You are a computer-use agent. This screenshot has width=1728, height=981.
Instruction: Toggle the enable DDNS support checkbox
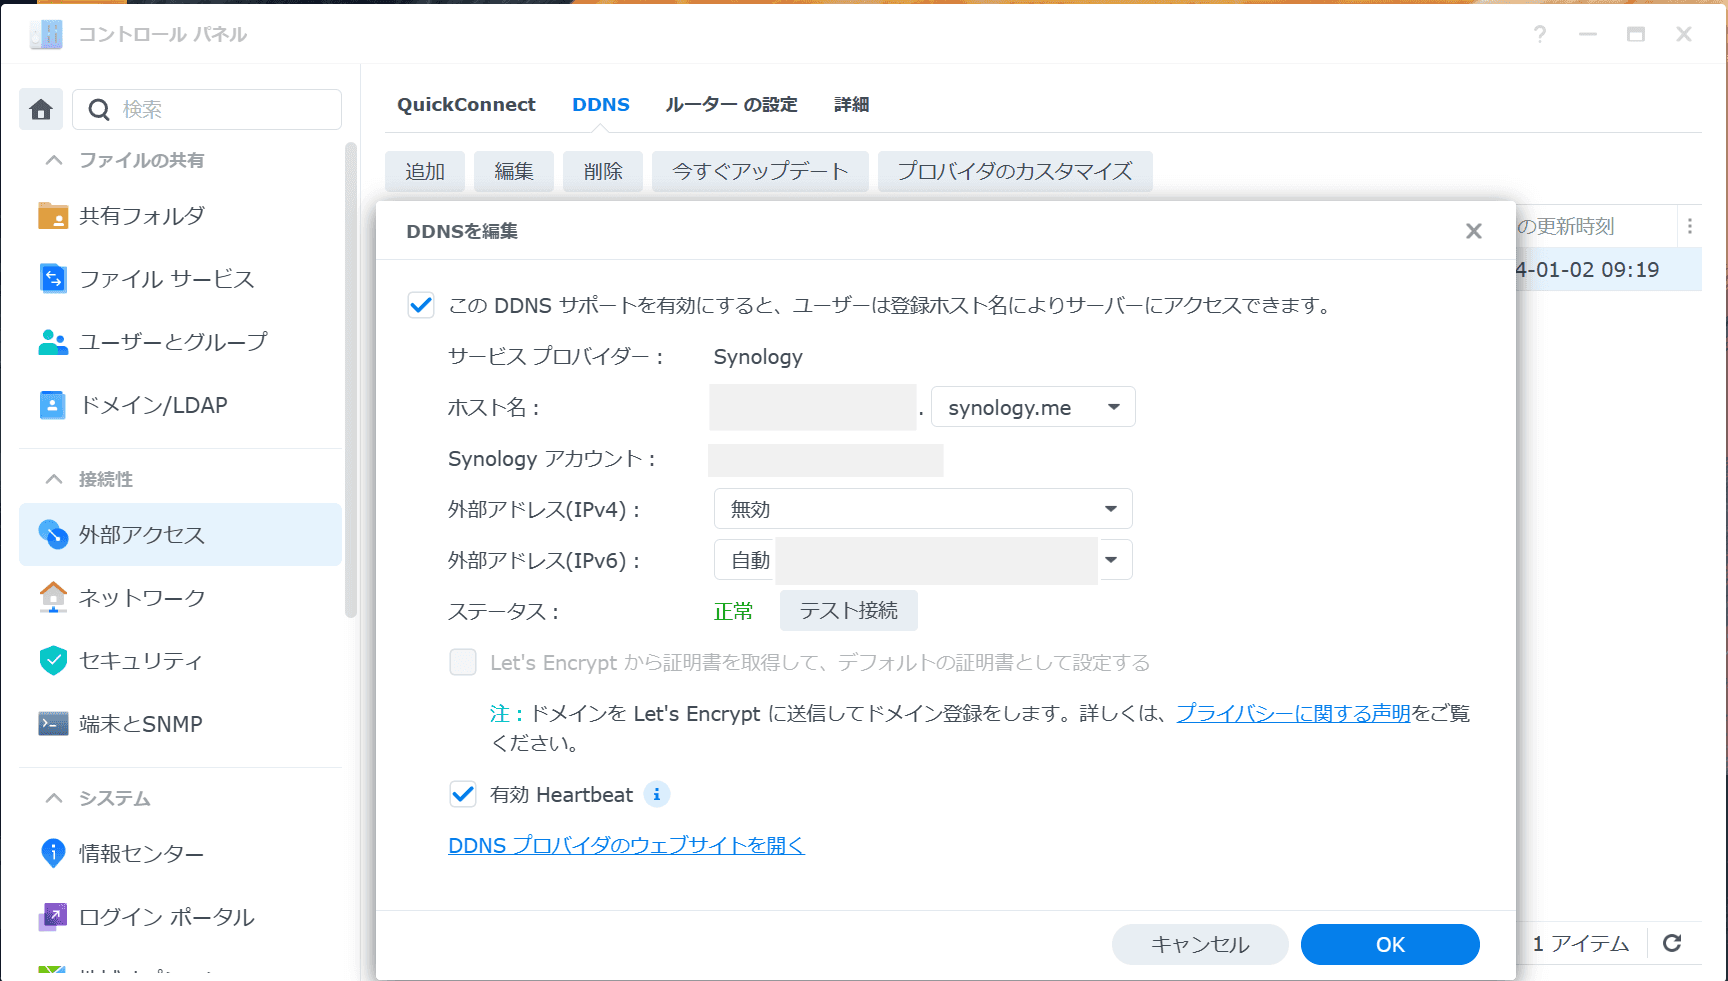[x=421, y=305]
